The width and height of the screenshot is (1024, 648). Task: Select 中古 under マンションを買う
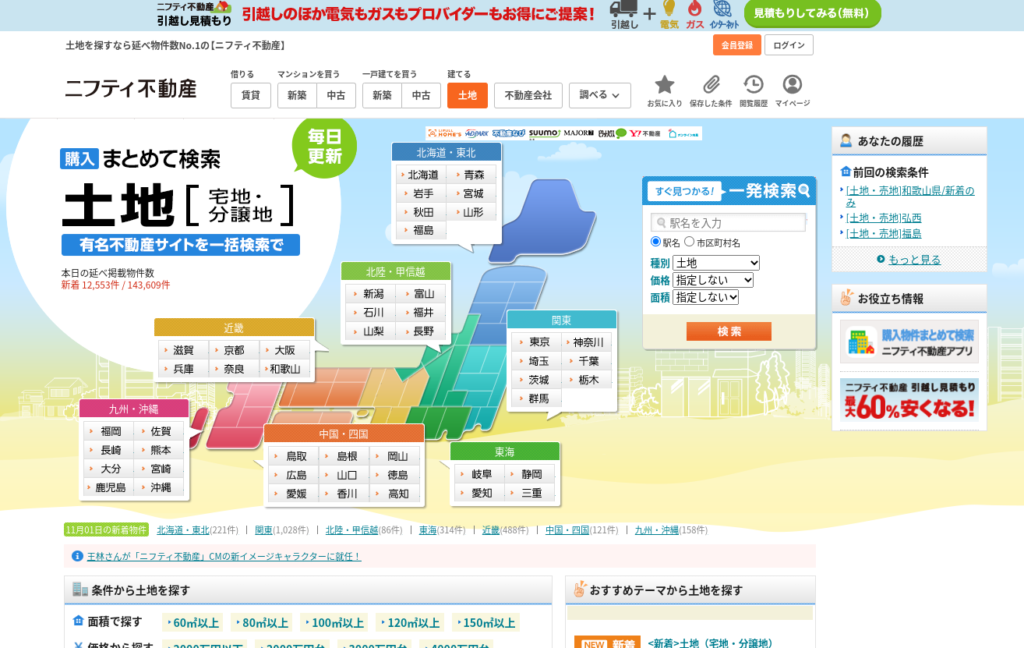[336, 95]
